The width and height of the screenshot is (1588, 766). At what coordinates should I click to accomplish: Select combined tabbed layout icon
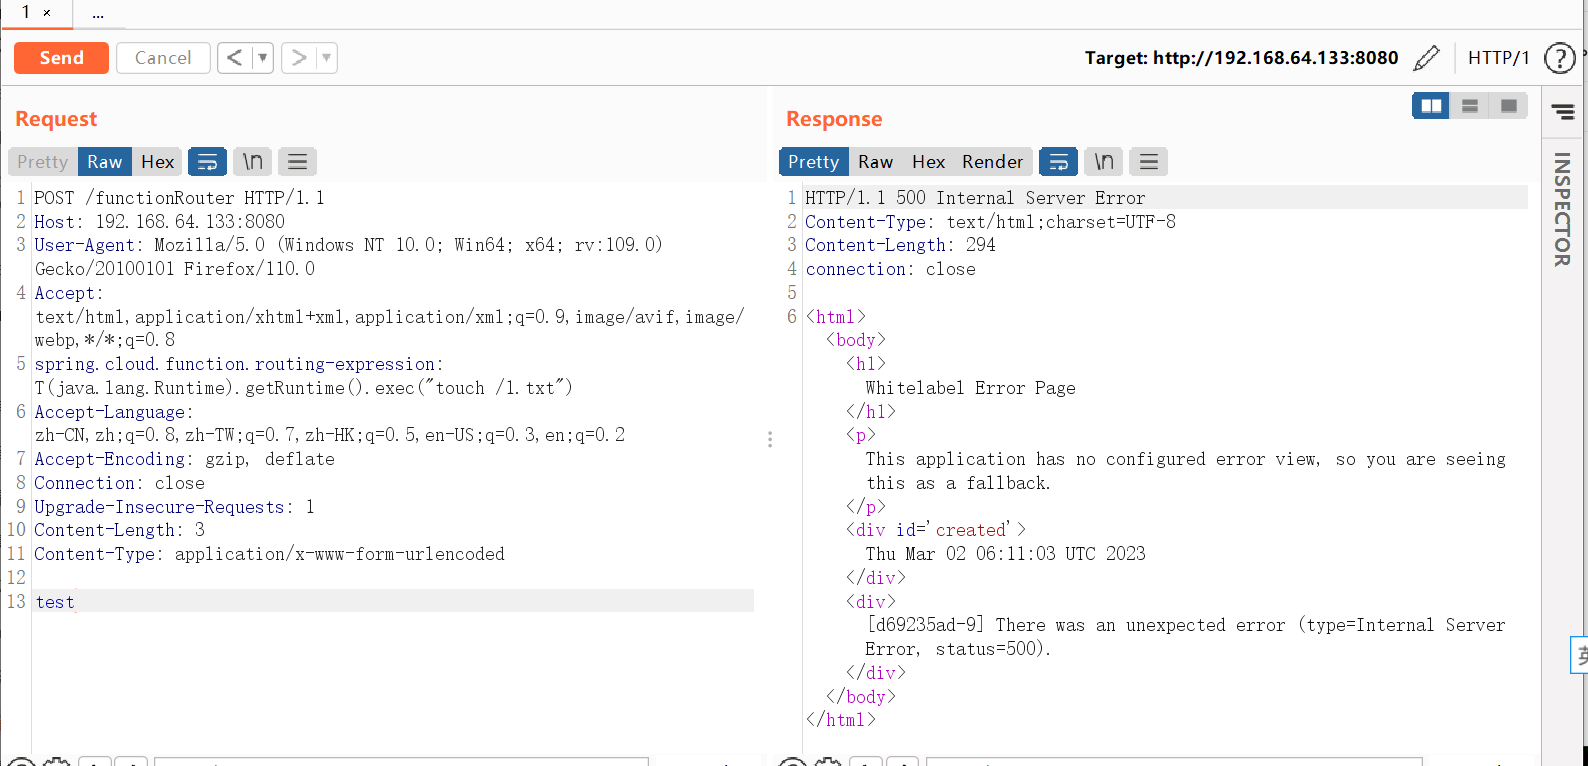pos(1509,105)
